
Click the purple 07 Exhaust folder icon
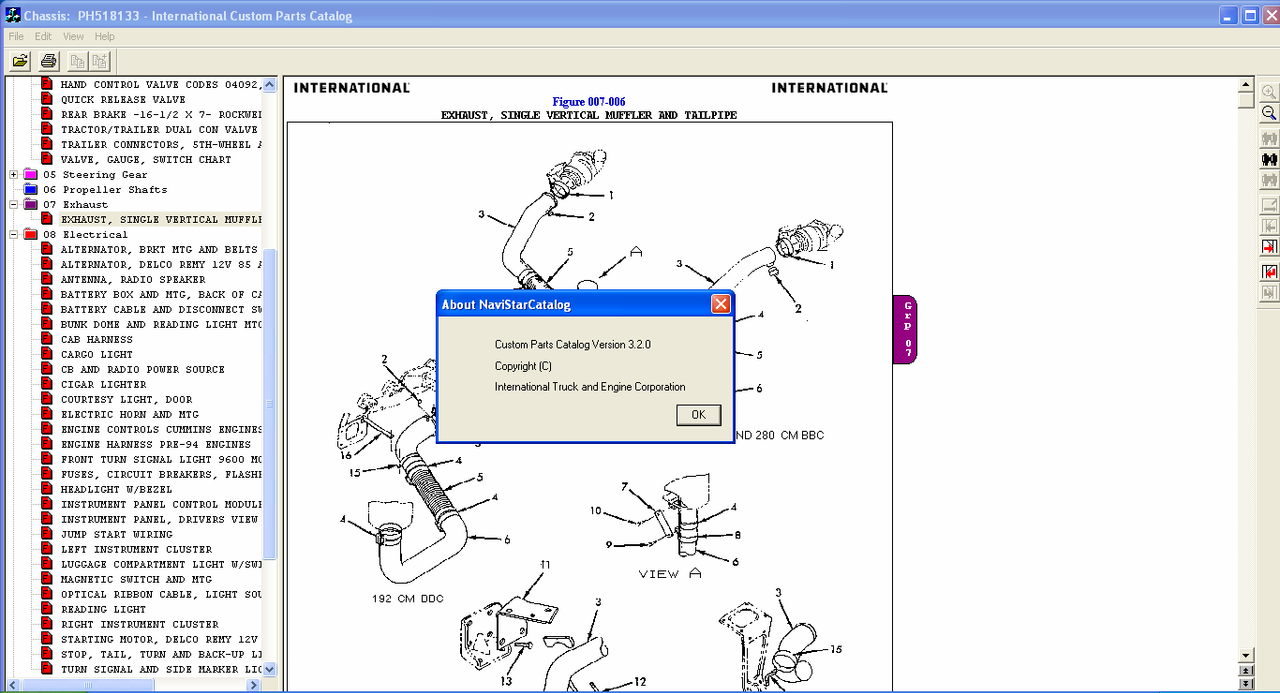pos(31,204)
